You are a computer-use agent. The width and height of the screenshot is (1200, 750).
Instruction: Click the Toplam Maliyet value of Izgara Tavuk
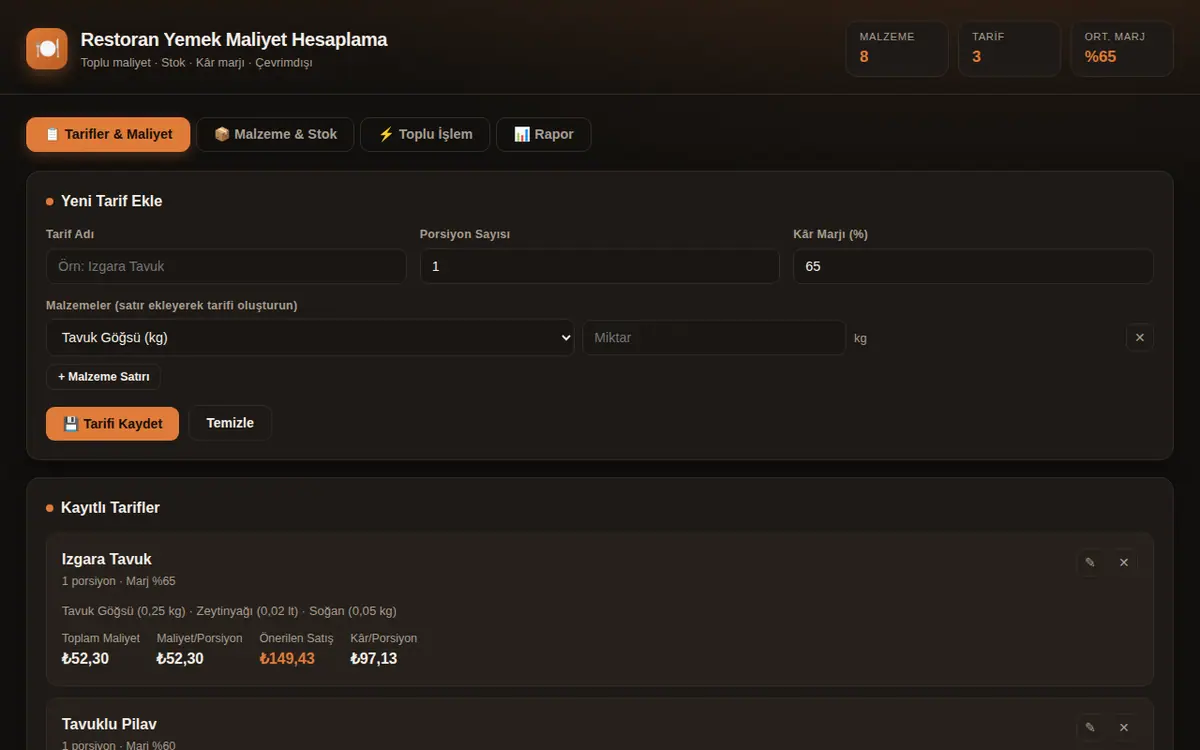tap(86, 659)
